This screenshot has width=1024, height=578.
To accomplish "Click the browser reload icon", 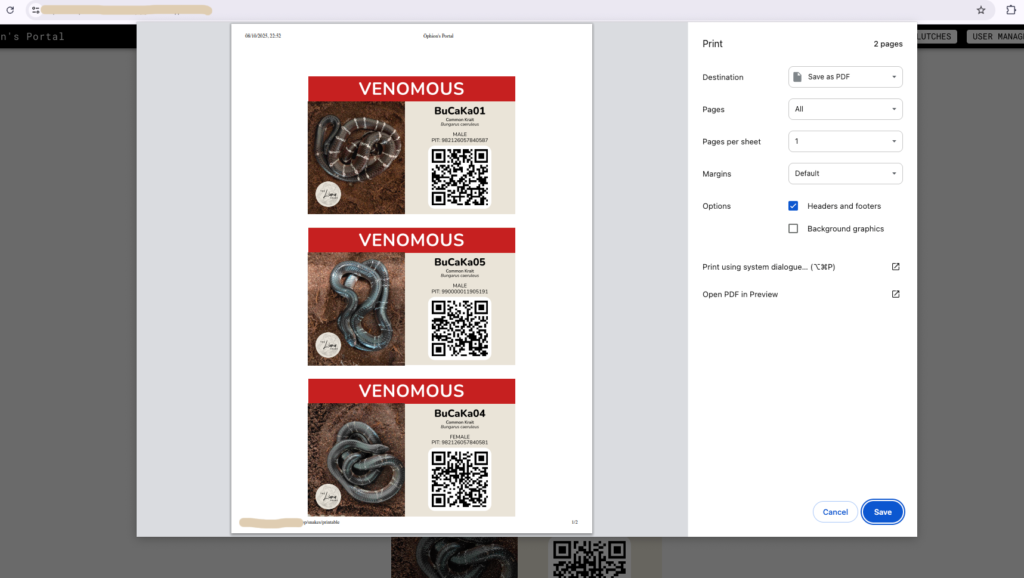I will (10, 10).
